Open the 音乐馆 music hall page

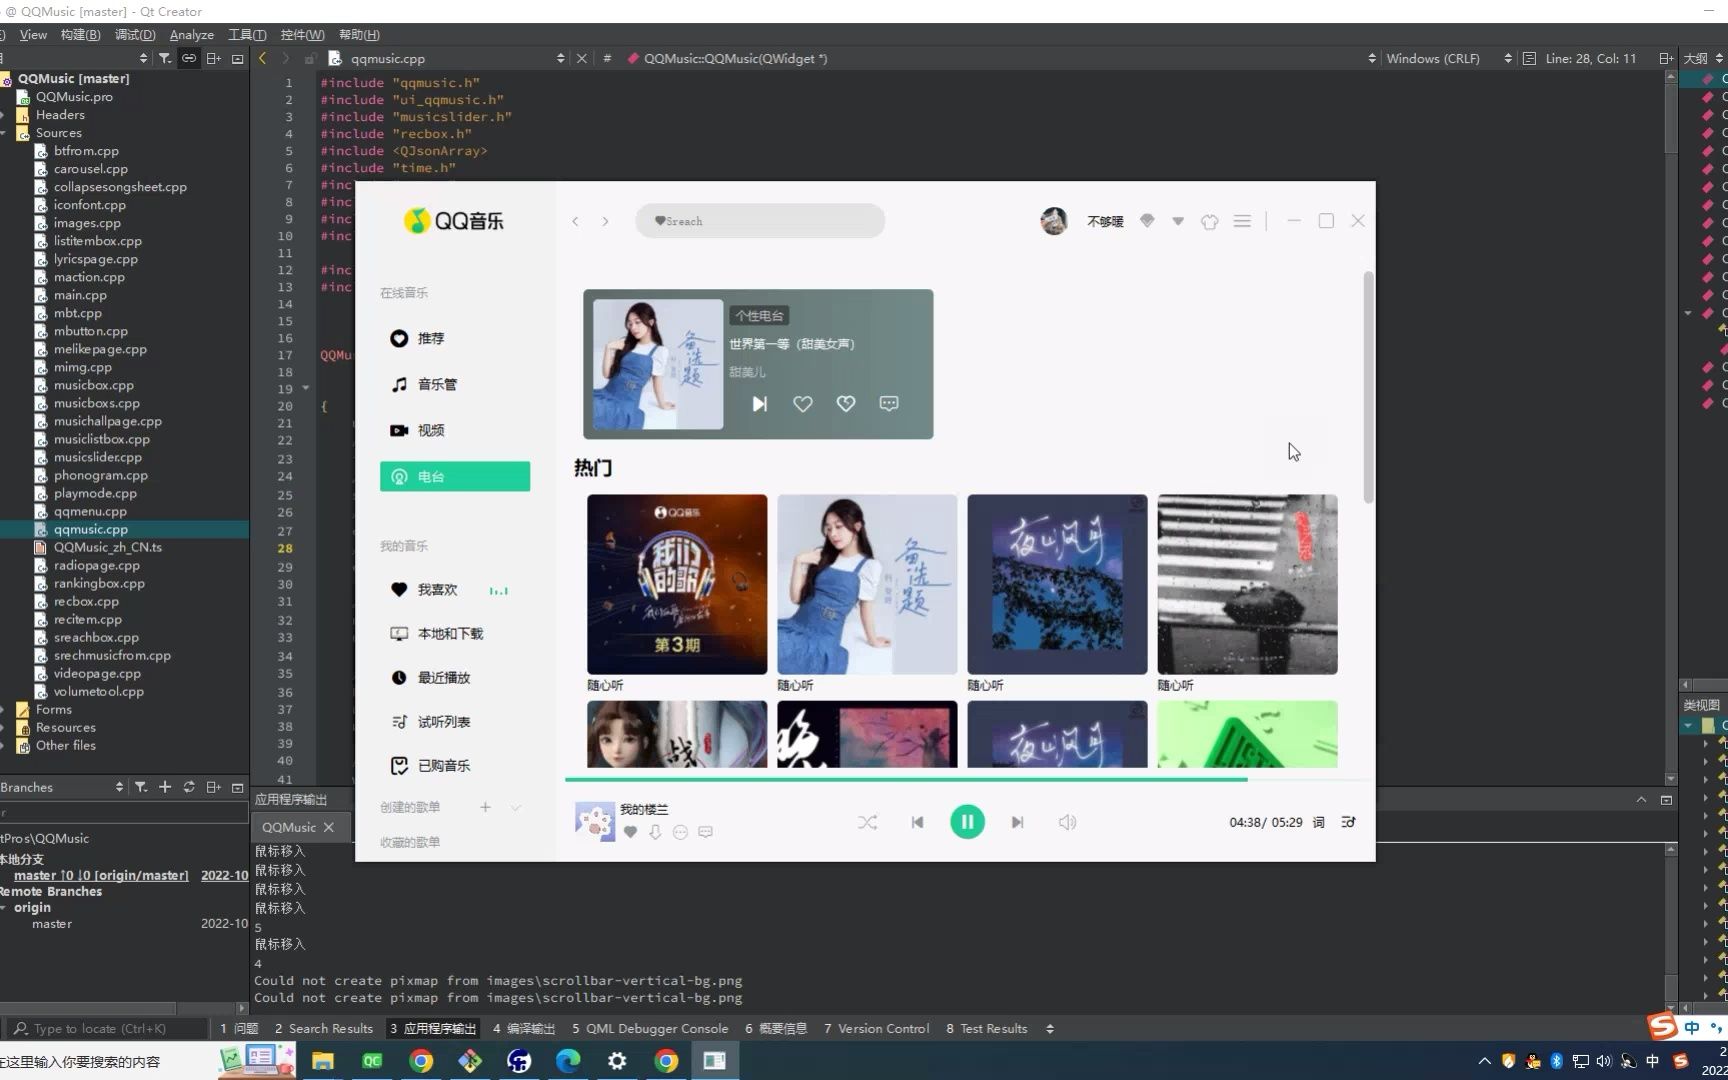coord(454,384)
